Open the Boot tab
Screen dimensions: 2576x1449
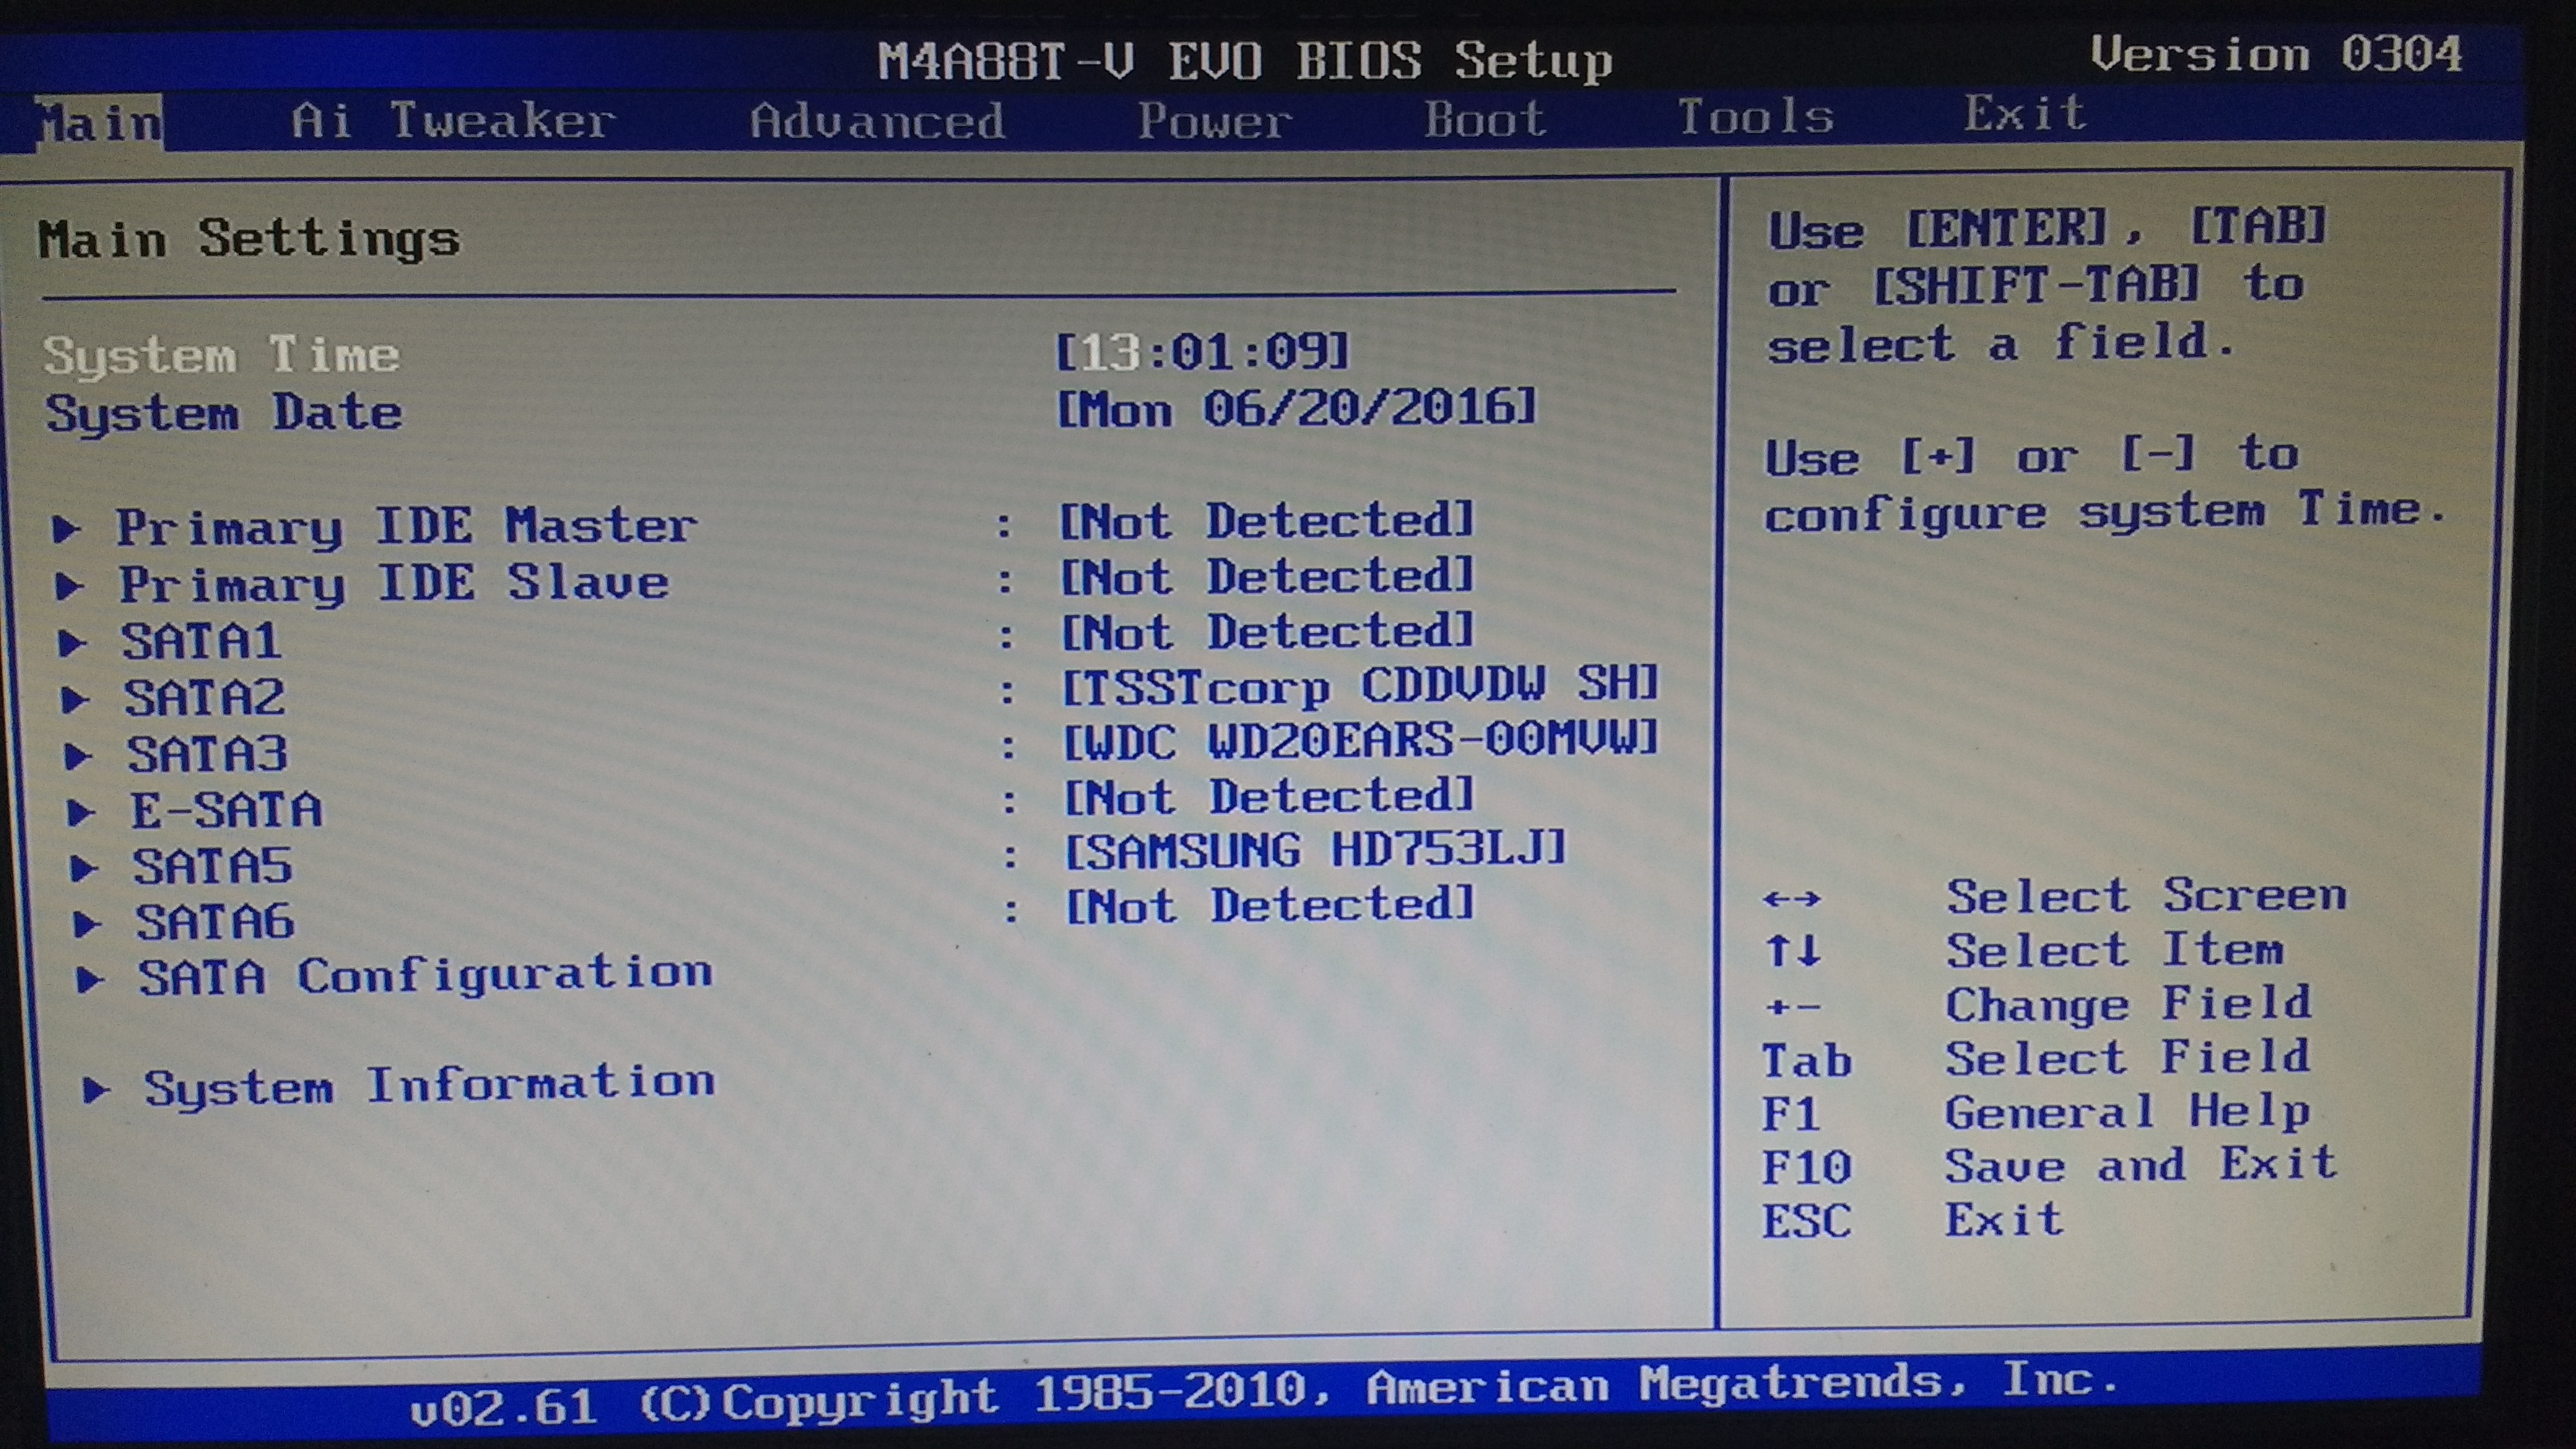click(1485, 119)
